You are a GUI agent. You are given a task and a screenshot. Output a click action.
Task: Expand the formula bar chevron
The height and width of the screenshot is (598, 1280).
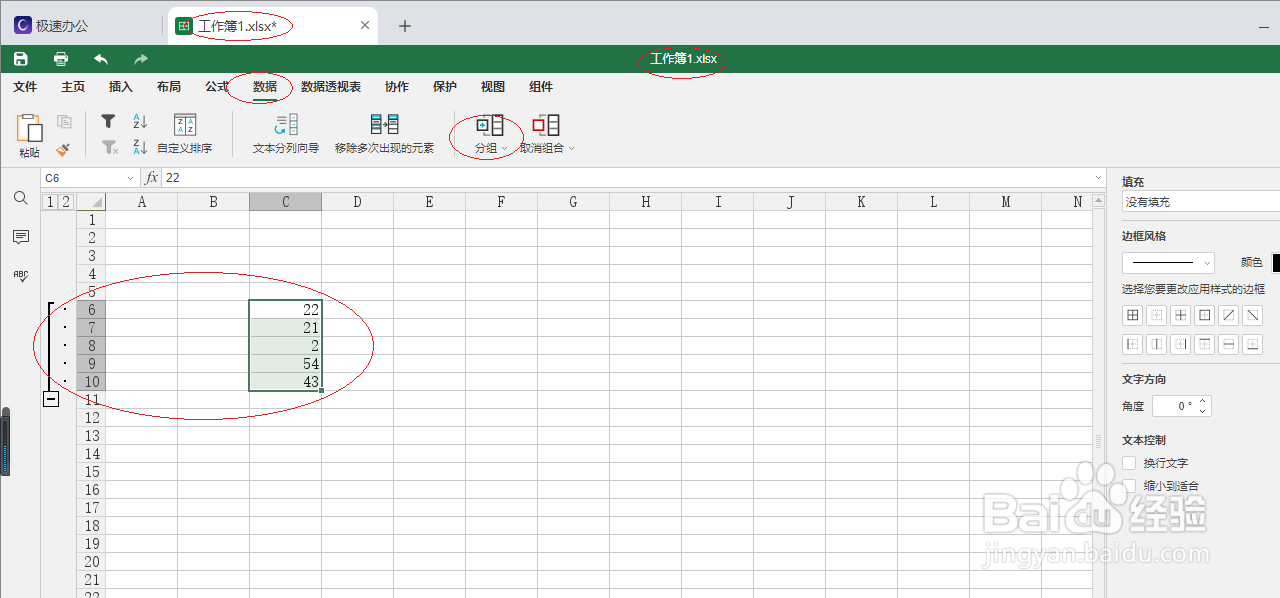(1099, 178)
